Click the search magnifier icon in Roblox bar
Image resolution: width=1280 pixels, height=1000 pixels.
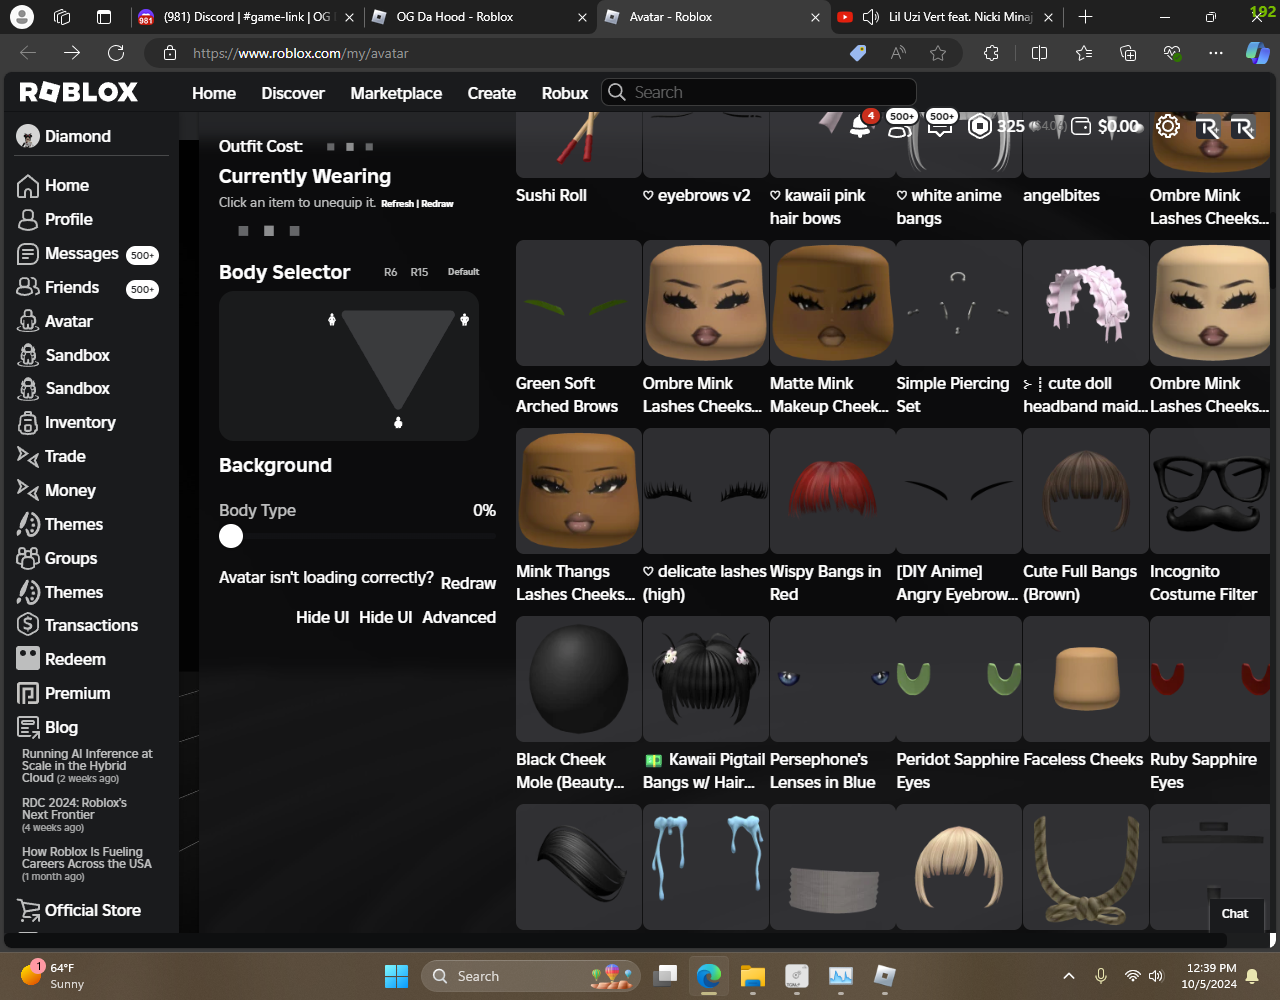point(617,92)
